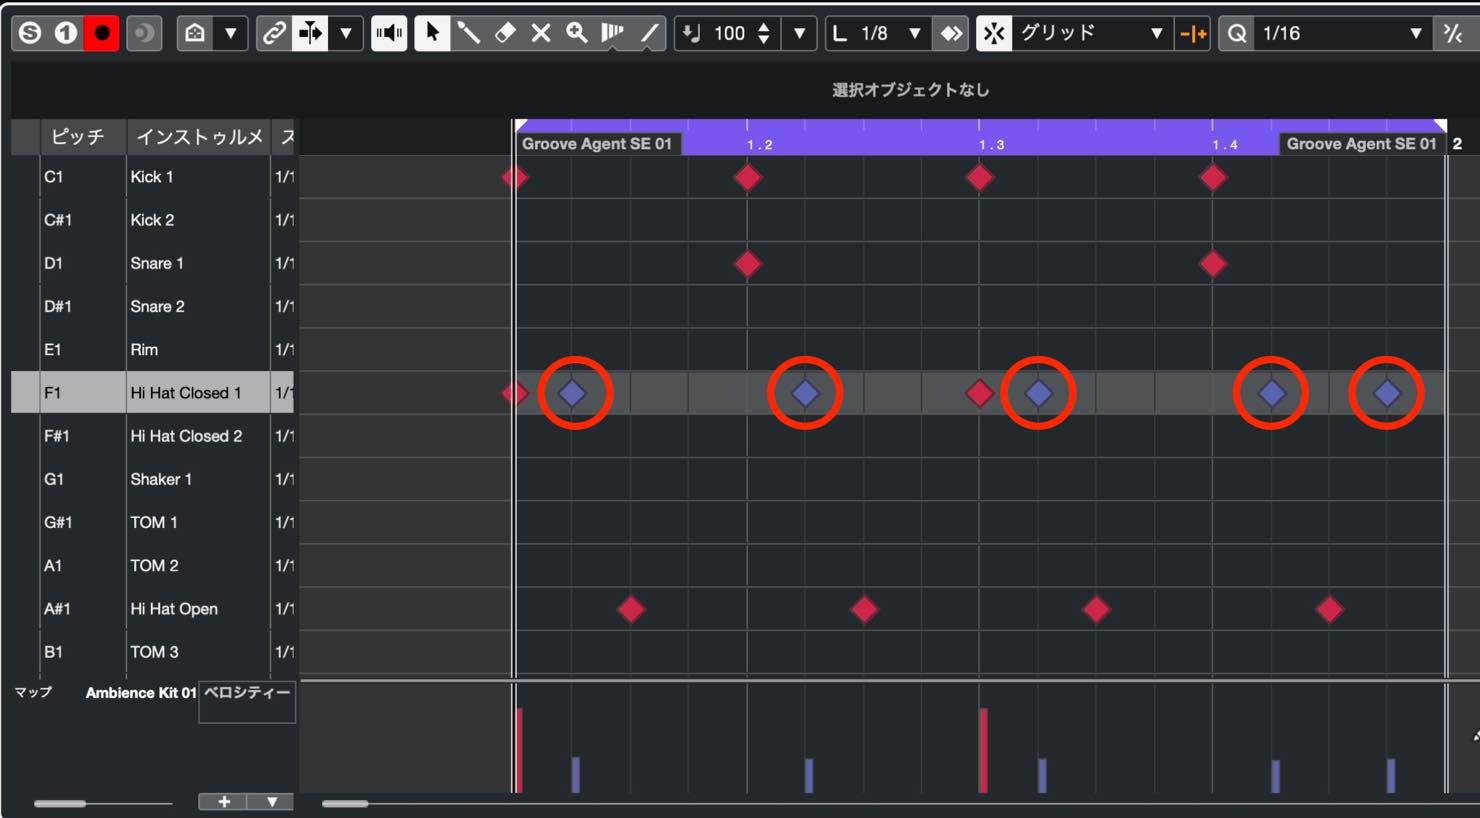Open the グリッド snap type dropdown

point(1092,33)
